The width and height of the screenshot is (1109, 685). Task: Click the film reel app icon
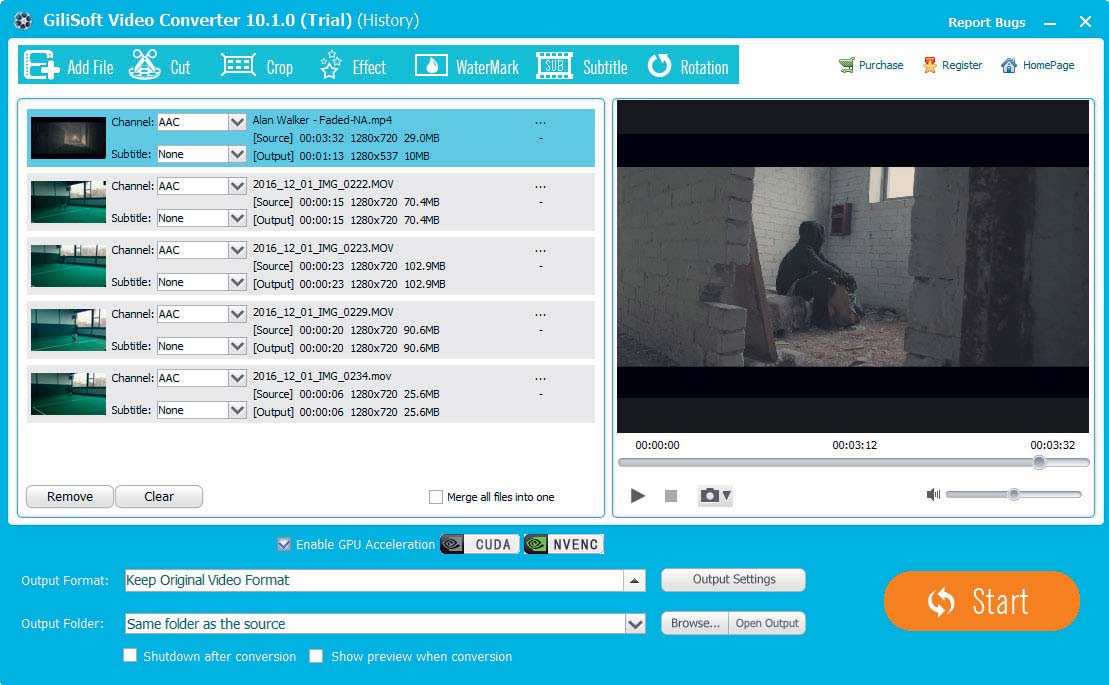(23, 21)
